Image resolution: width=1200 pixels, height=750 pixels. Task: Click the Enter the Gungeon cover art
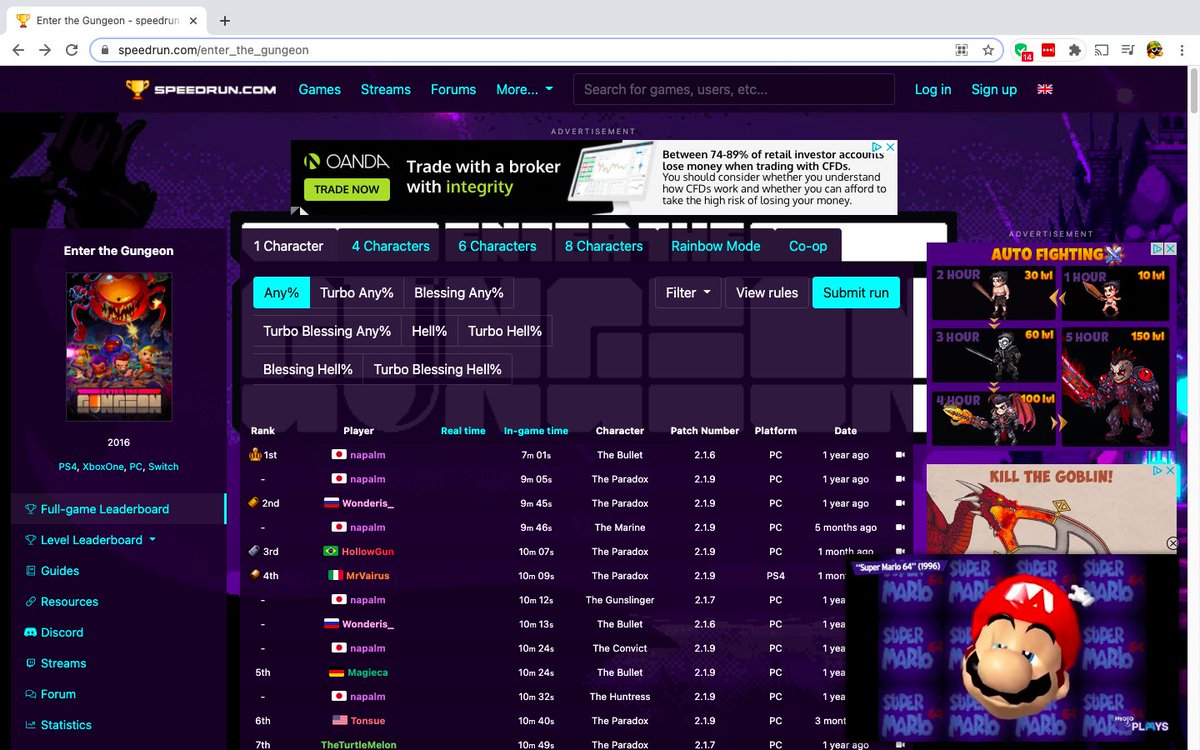pyautogui.click(x=119, y=347)
